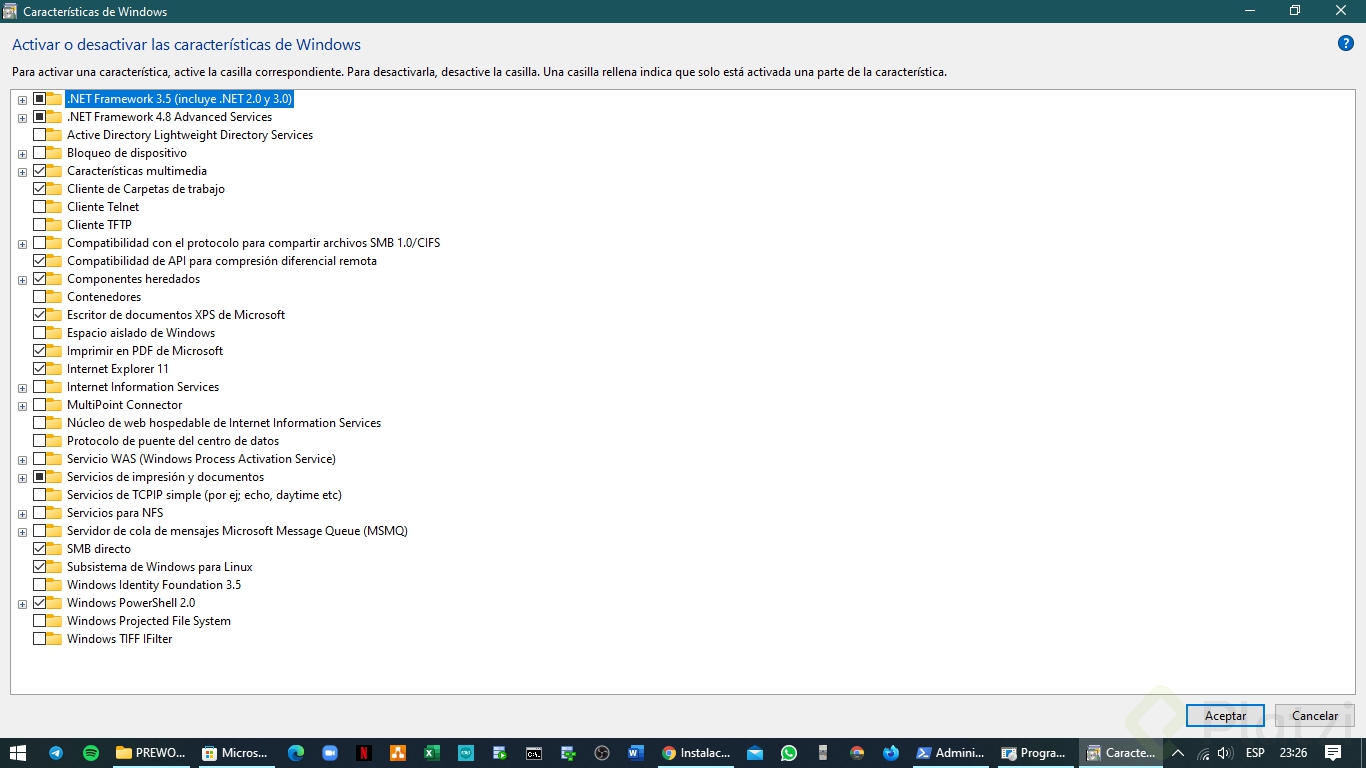Expand the Internet Information Services node
The height and width of the screenshot is (768, 1366).
pyautogui.click(x=22, y=388)
